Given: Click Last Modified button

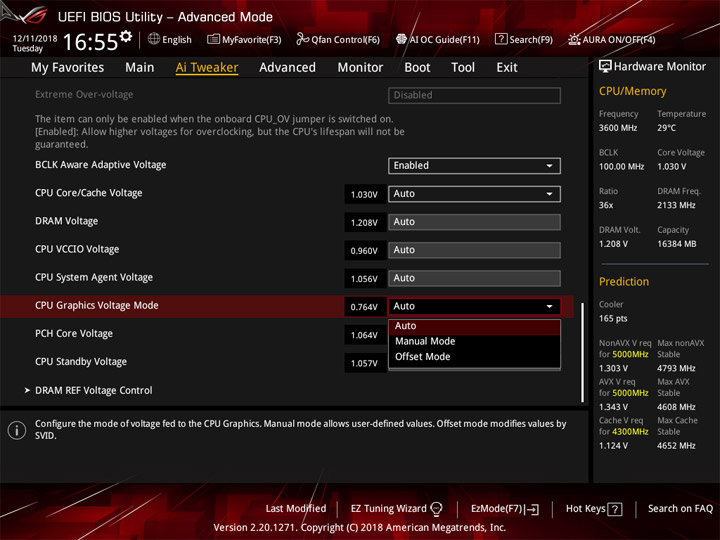Looking at the screenshot, I should pos(296,509).
